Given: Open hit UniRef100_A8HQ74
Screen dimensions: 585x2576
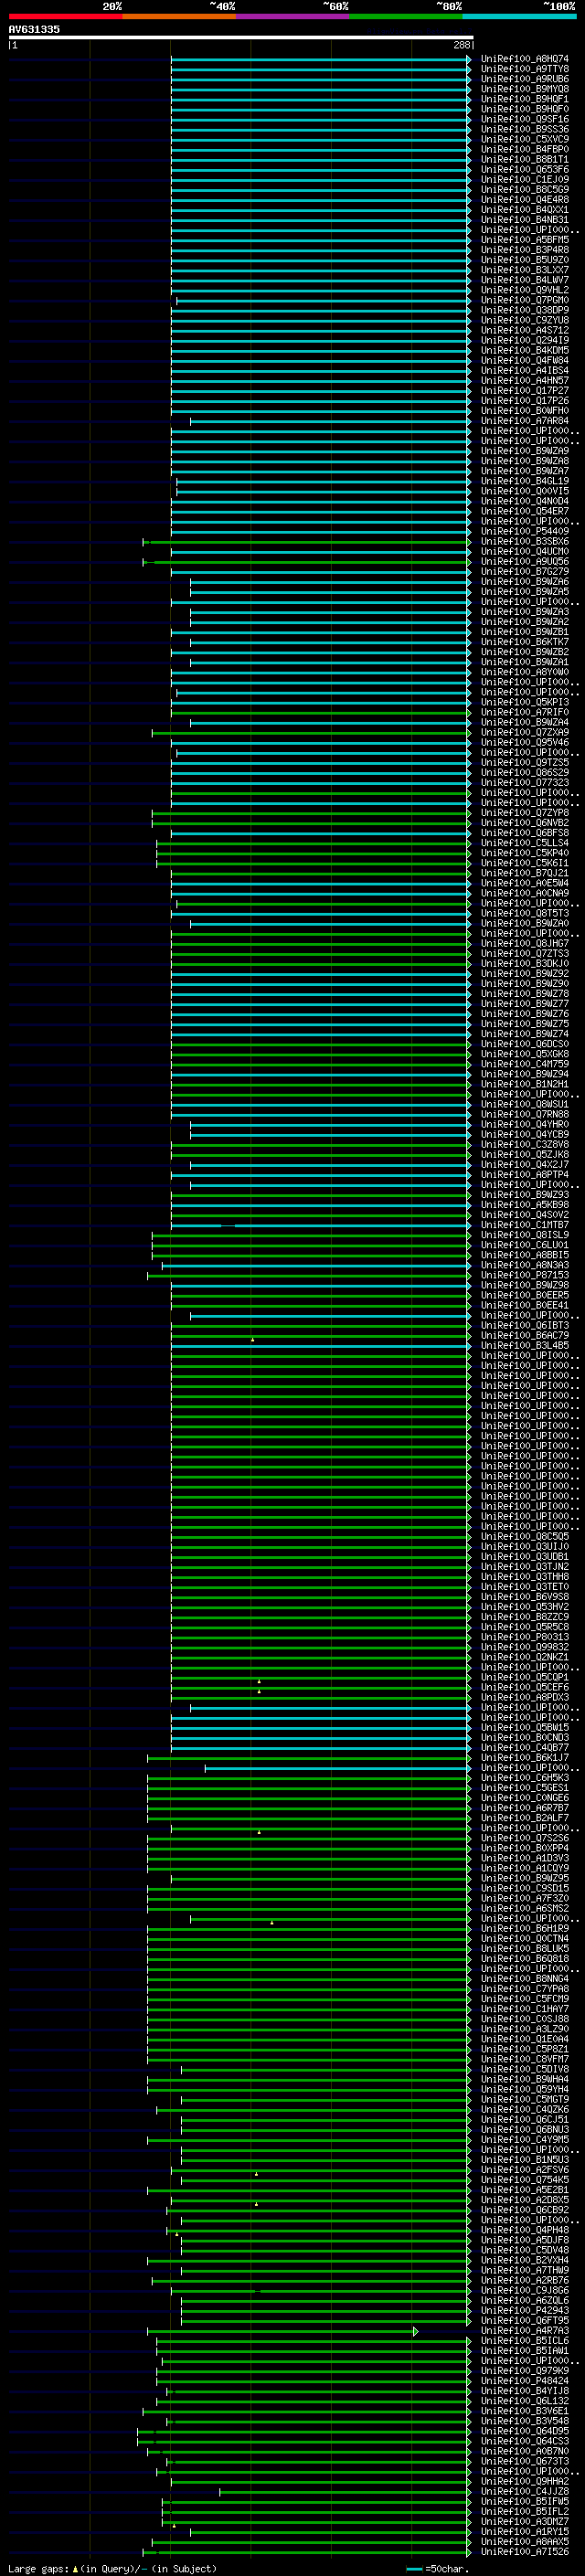Looking at the screenshot, I should point(525,59).
